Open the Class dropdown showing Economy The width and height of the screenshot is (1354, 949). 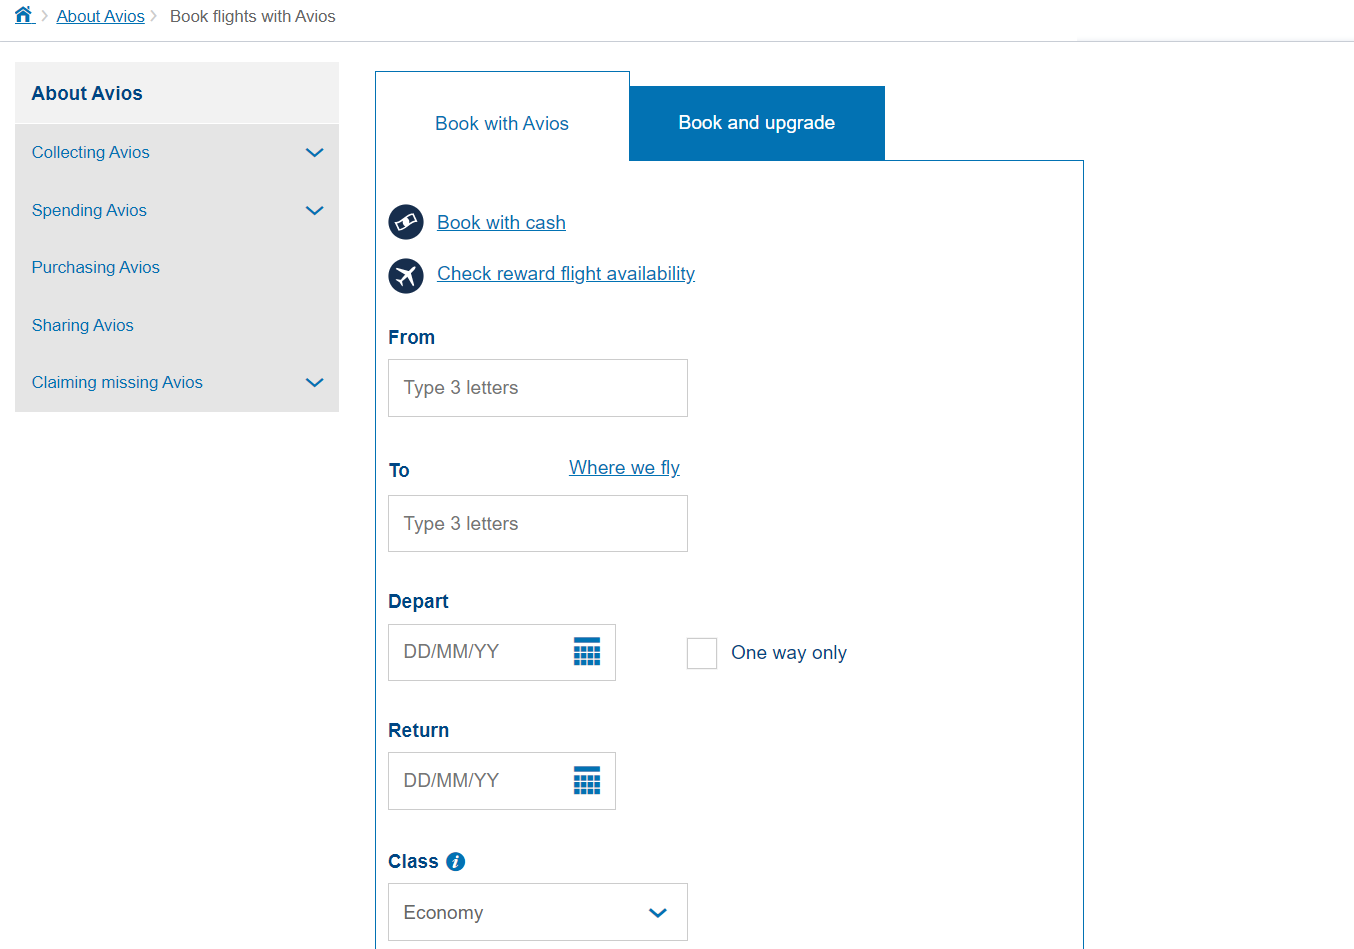click(538, 912)
